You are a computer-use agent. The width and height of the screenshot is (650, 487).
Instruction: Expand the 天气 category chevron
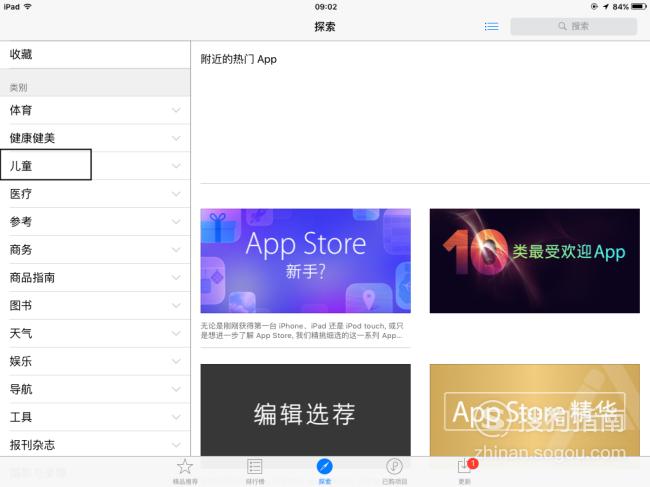(176, 333)
